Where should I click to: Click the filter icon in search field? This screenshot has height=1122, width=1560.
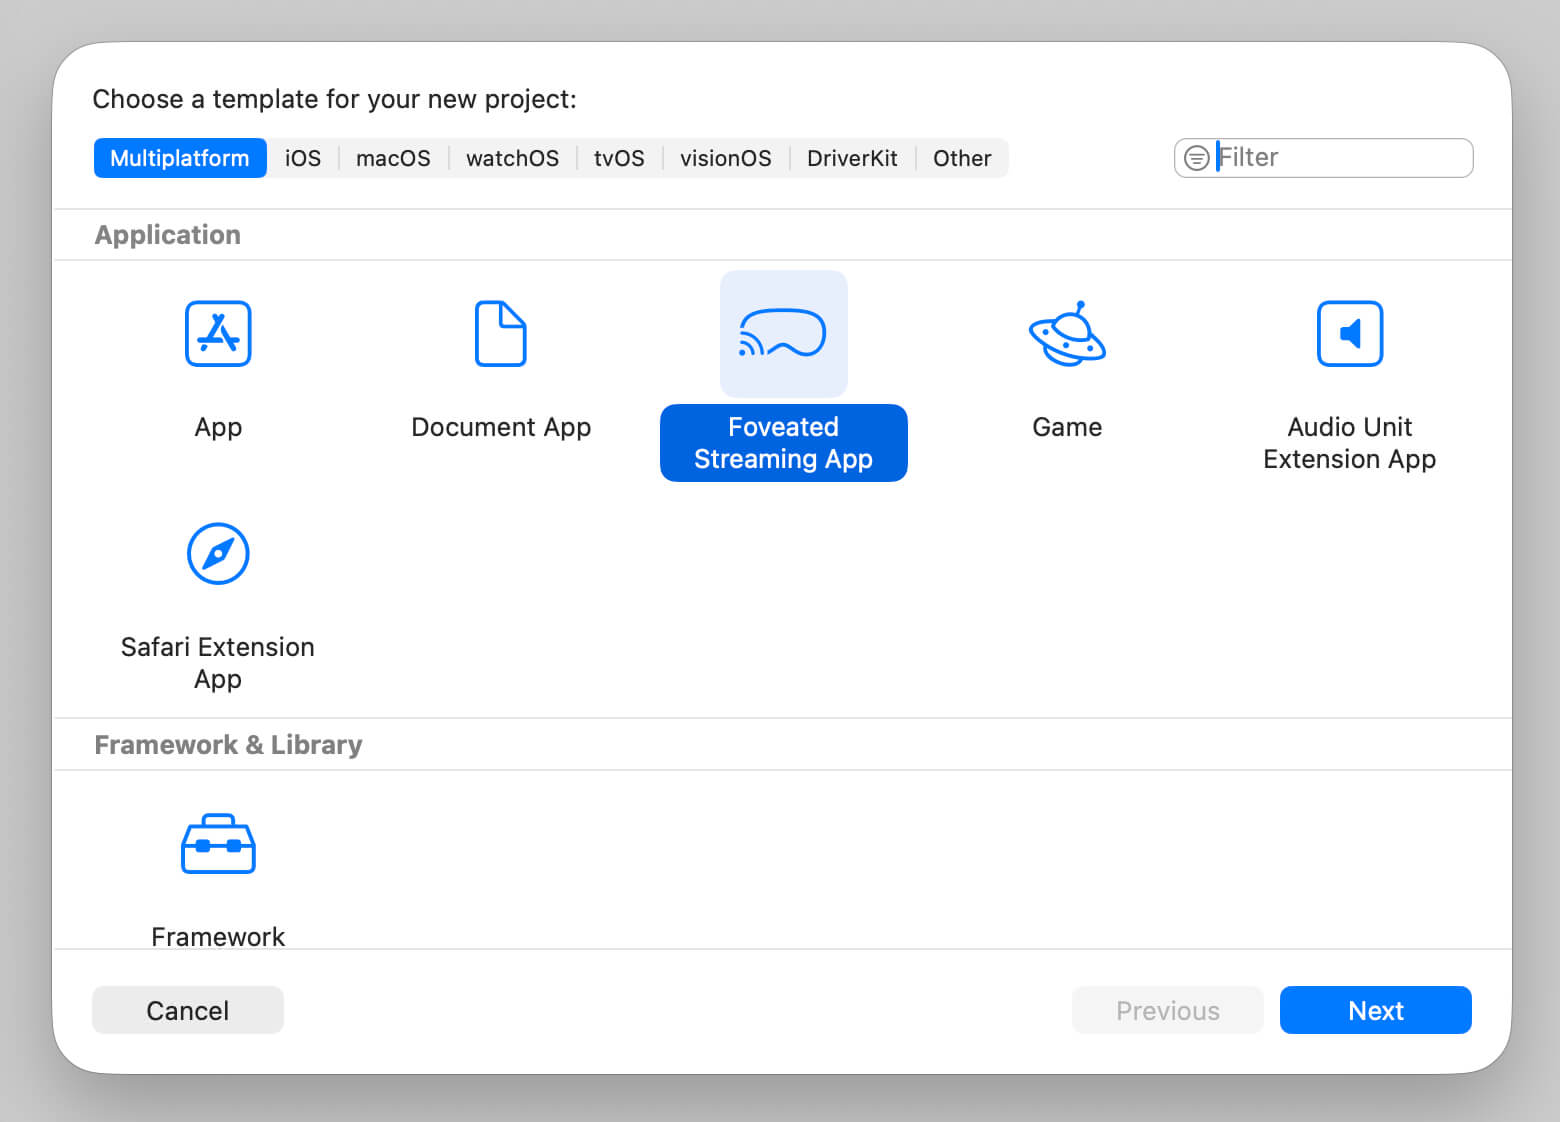click(1196, 158)
